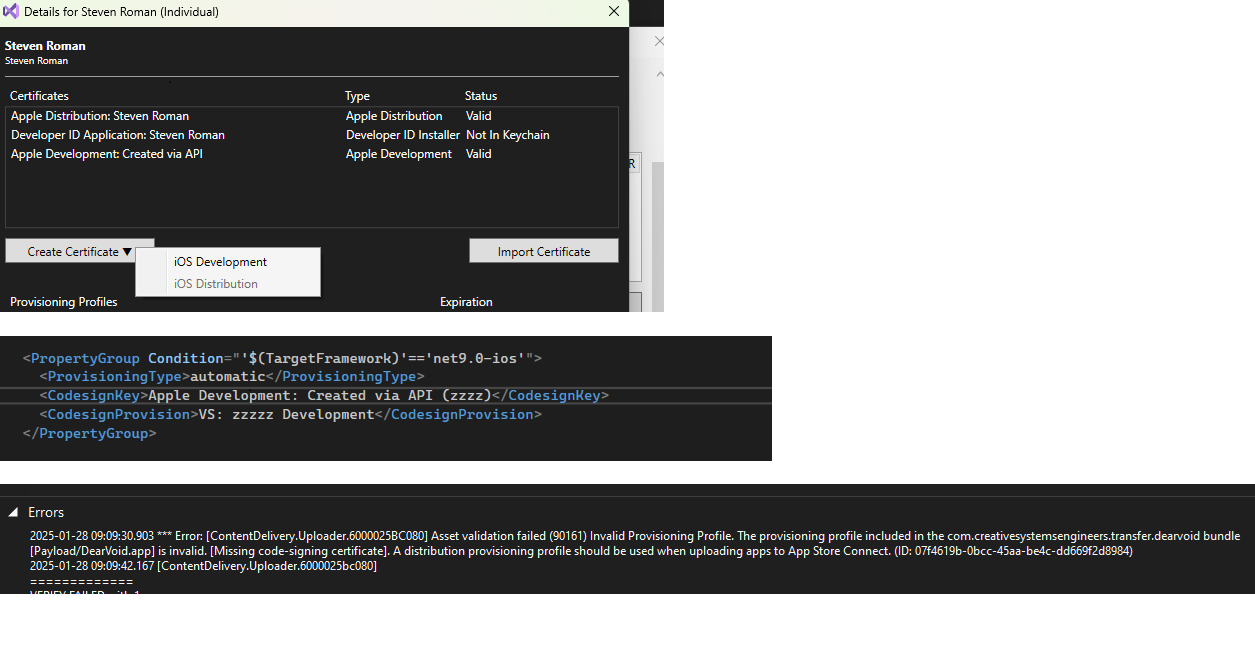Click the Not In Keychain status cell
1255x648 pixels.
point(508,135)
